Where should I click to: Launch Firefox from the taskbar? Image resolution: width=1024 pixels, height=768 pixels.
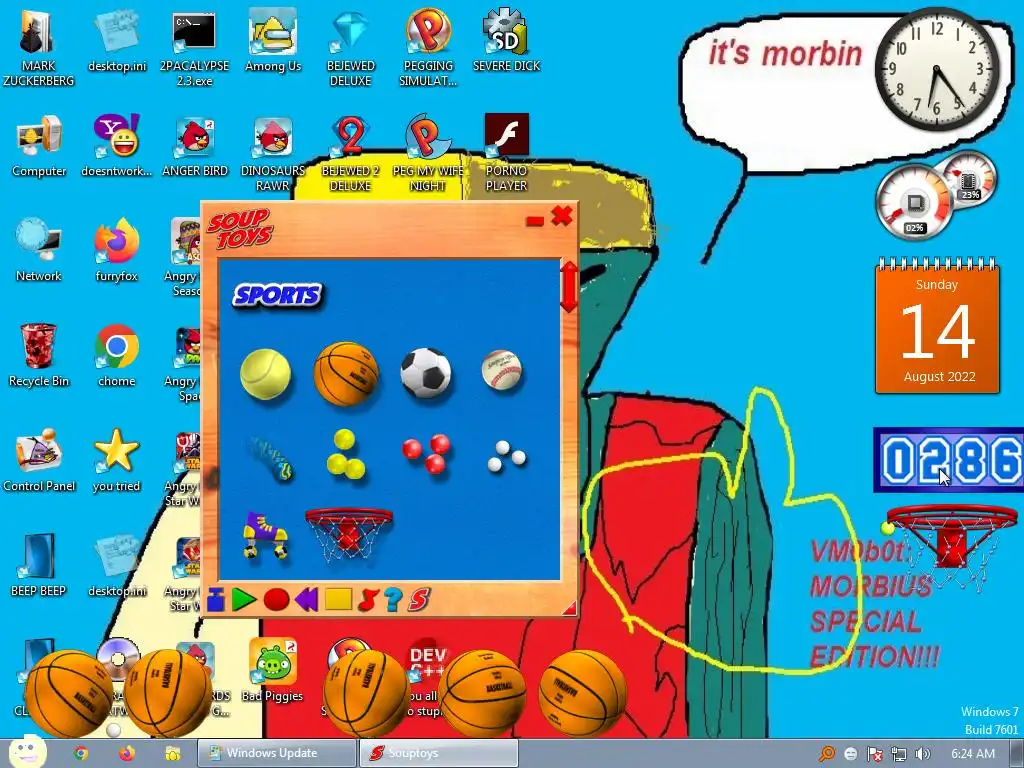(x=126, y=753)
